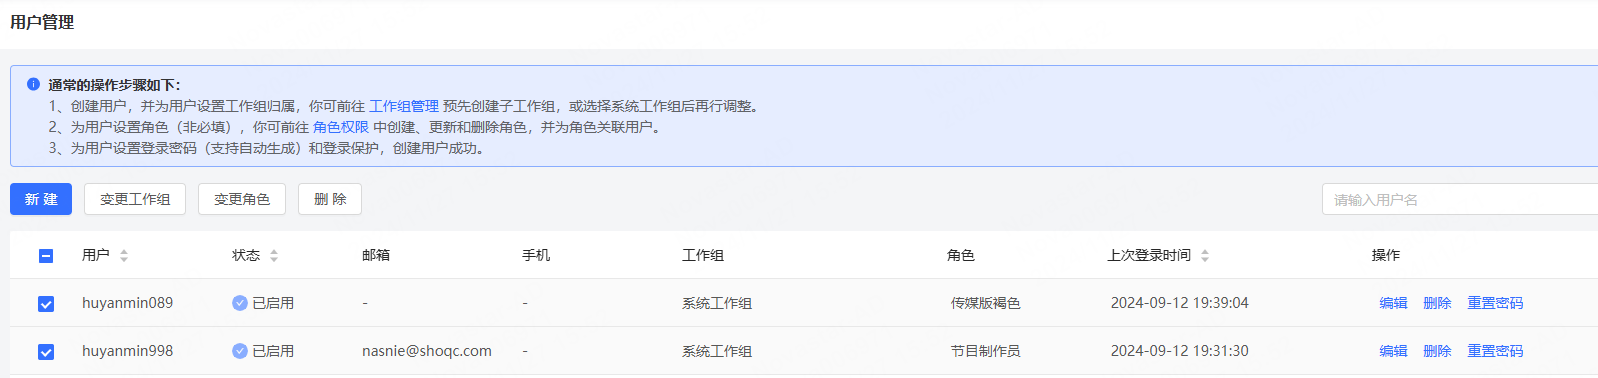
Task: Click 编辑 for huyanmin089
Action: click(x=1393, y=303)
